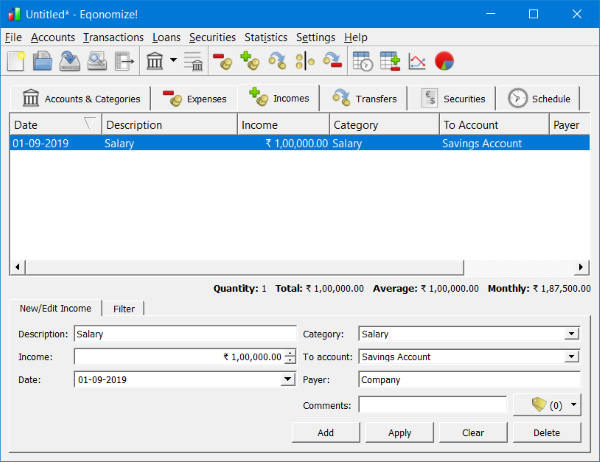Screen dimensions: 600x462
Task: Click the horizontal scrollbar right arrow
Action: pos(582,268)
